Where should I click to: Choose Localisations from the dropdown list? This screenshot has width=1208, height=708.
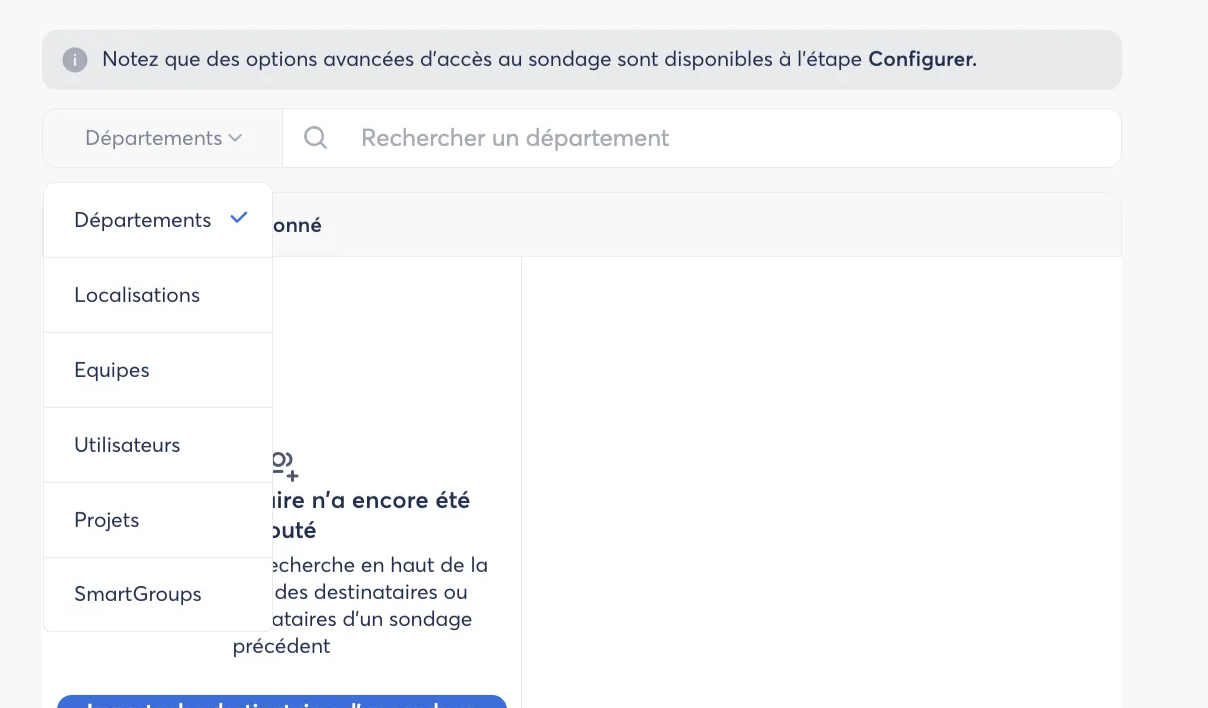point(137,295)
